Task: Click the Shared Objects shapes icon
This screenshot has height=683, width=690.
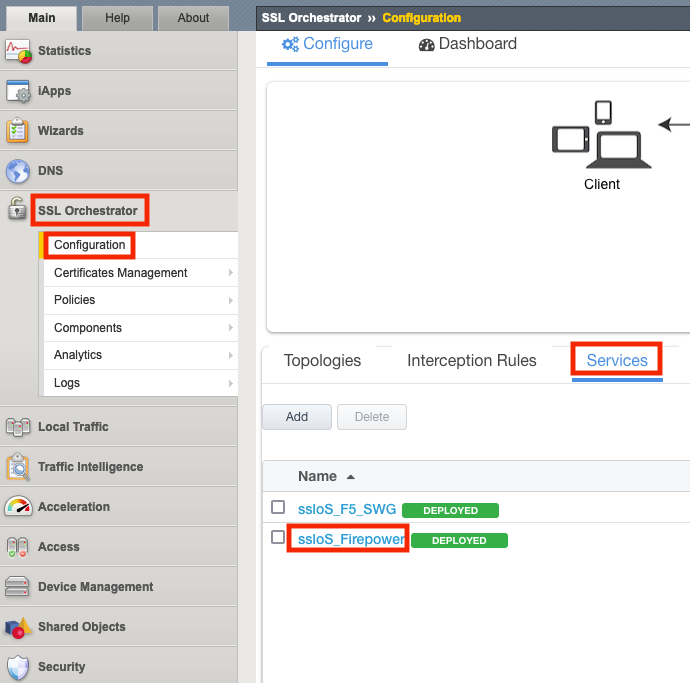Action: coord(18,628)
